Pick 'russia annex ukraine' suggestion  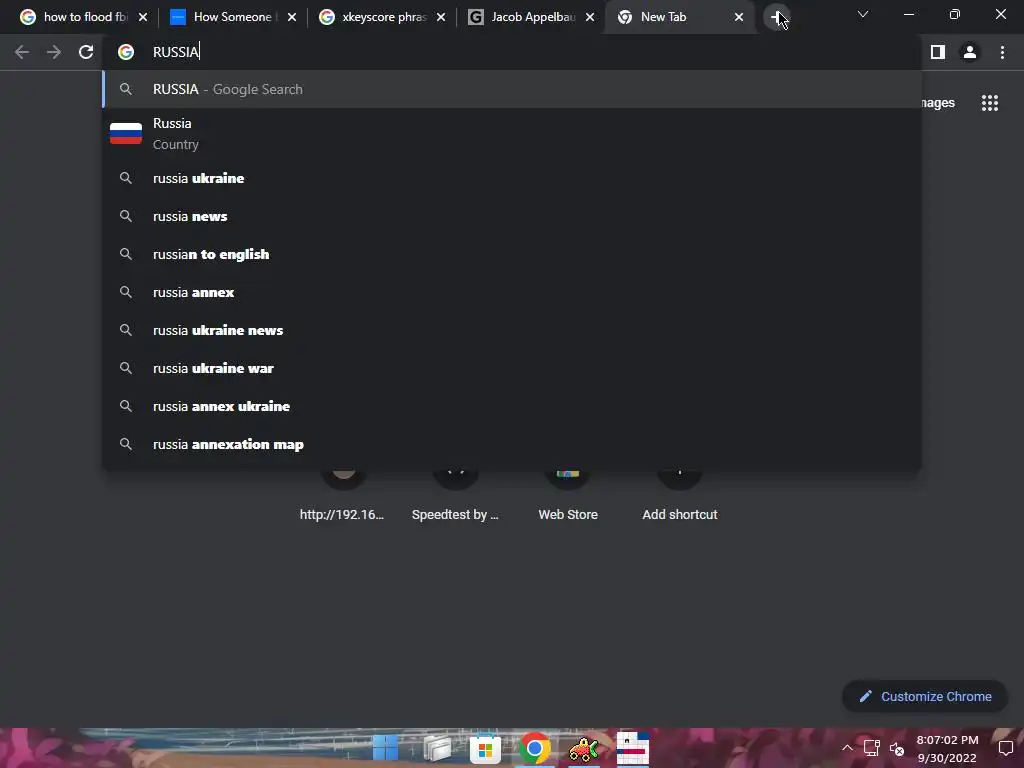click(513, 406)
